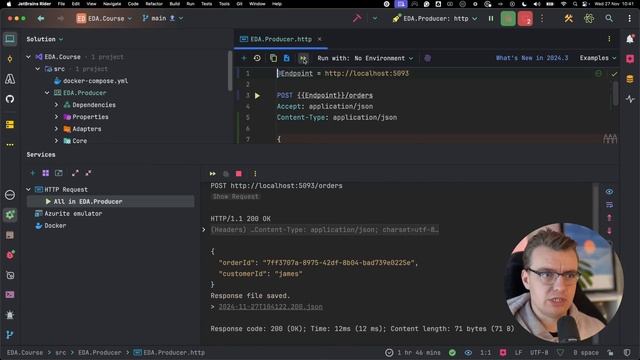
Task: Open the Services tool window icon
Action: pos(10,215)
